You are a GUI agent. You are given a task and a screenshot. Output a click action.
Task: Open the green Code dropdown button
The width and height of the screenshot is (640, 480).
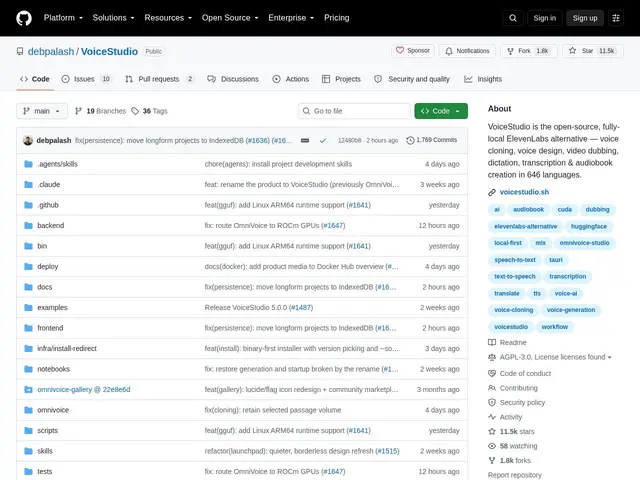pos(441,111)
